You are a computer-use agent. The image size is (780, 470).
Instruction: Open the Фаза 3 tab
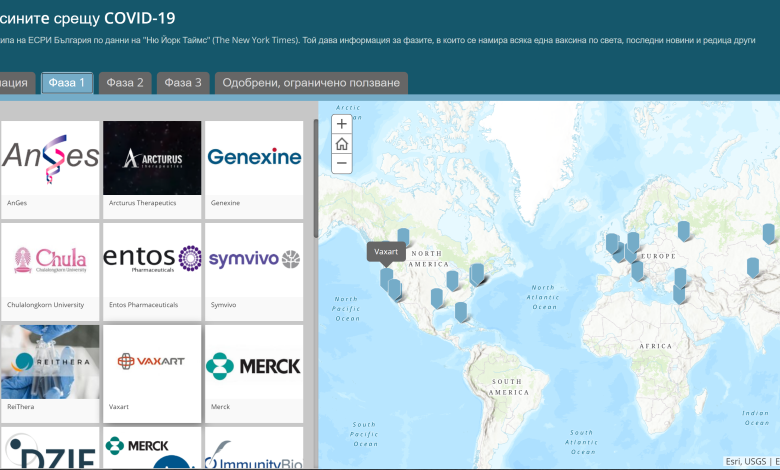click(183, 83)
